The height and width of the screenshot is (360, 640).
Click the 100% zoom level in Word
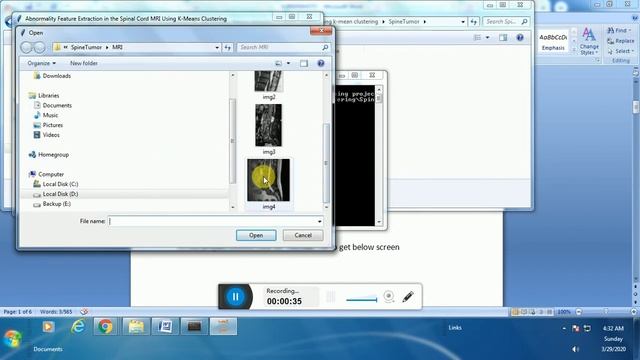click(x=564, y=312)
